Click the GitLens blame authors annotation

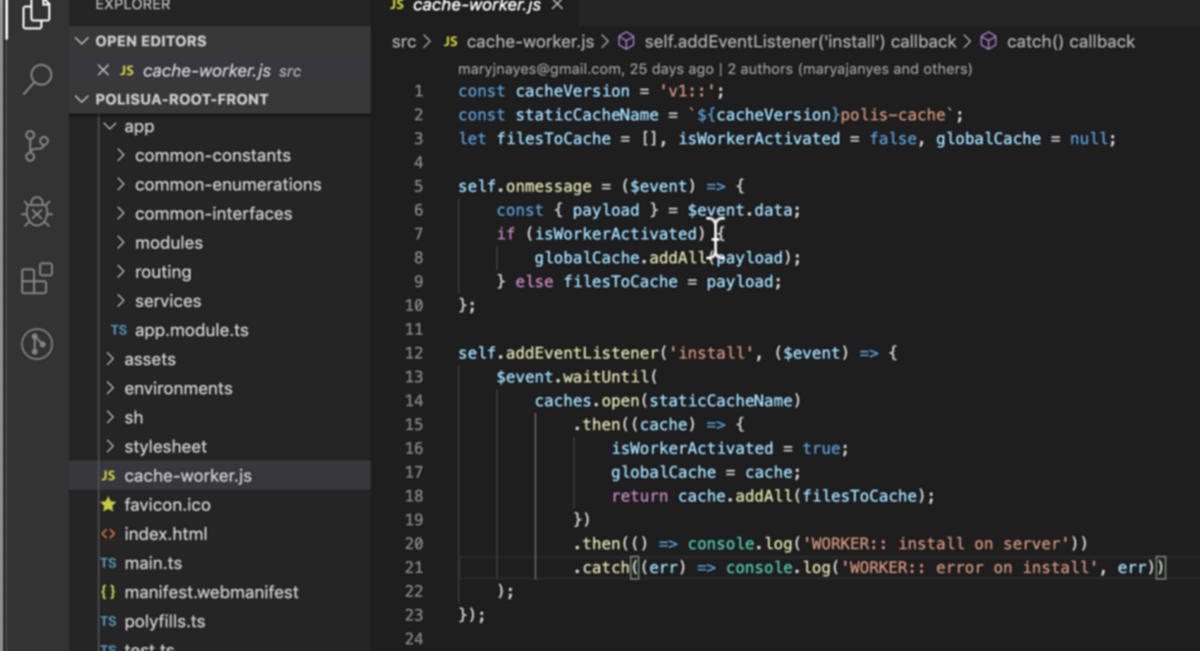[x=715, y=70]
